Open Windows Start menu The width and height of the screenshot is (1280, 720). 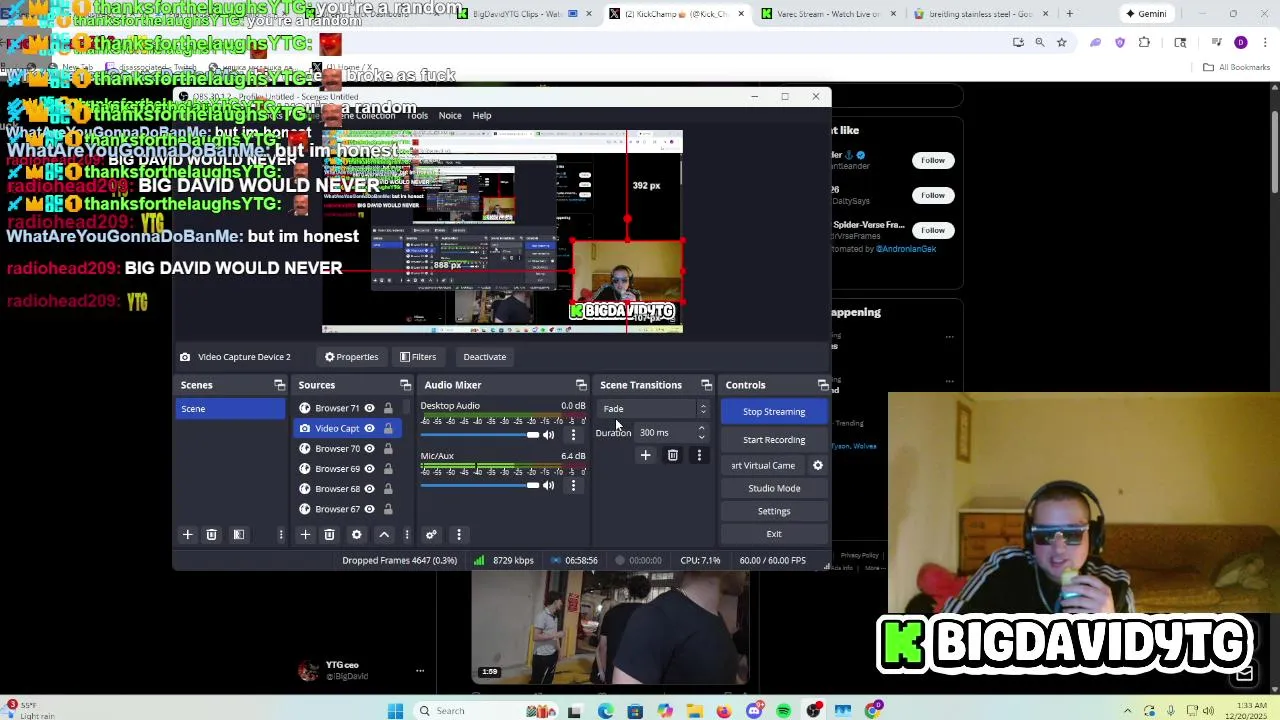pos(395,711)
